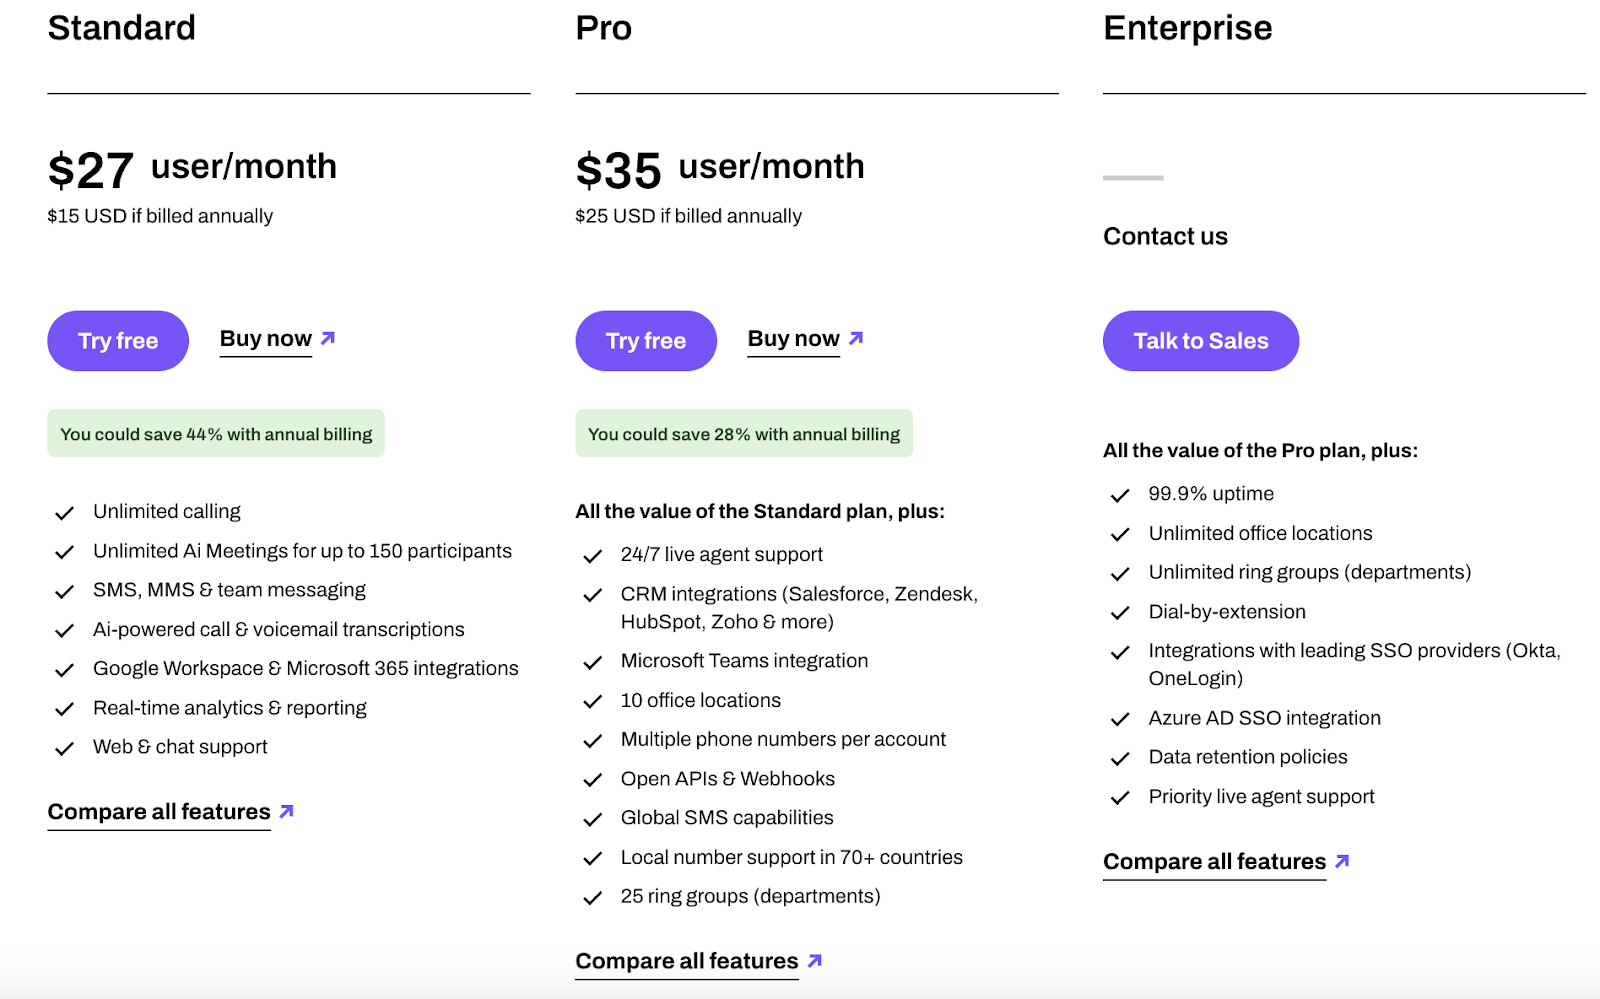The image size is (1600, 999).
Task: Click Try free under Standard plan
Action: 118,341
